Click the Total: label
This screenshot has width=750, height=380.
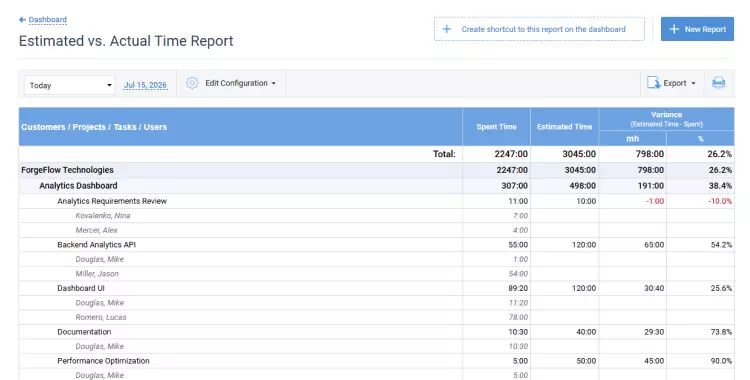(x=444, y=154)
